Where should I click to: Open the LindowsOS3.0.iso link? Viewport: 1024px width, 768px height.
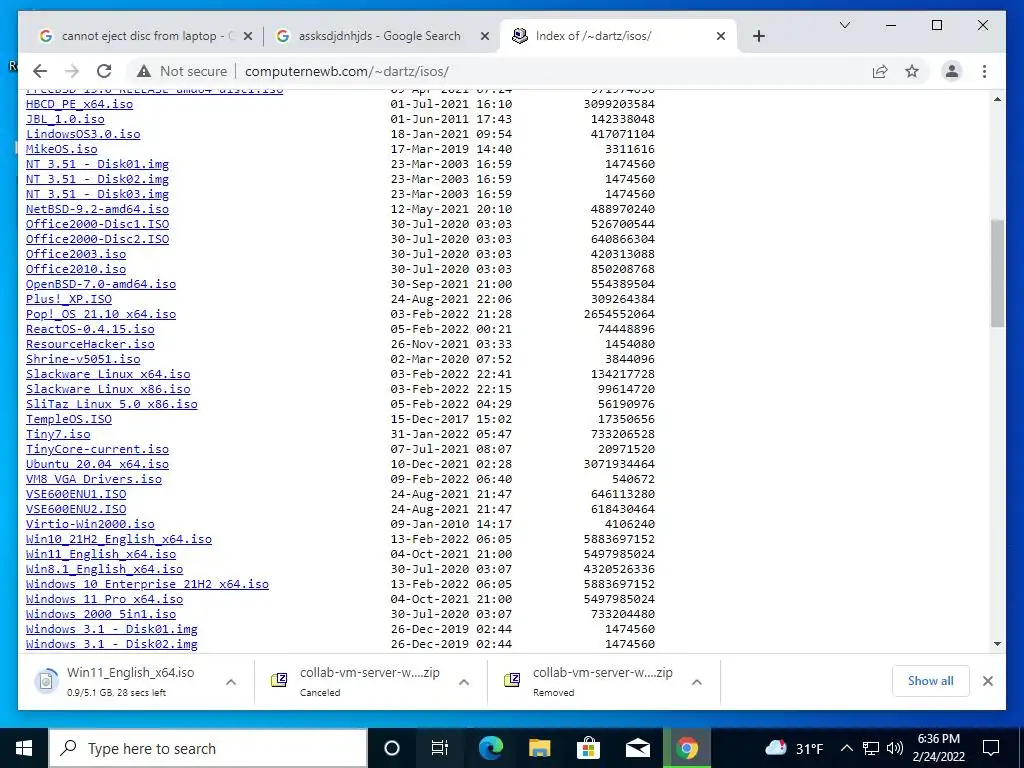[83, 134]
